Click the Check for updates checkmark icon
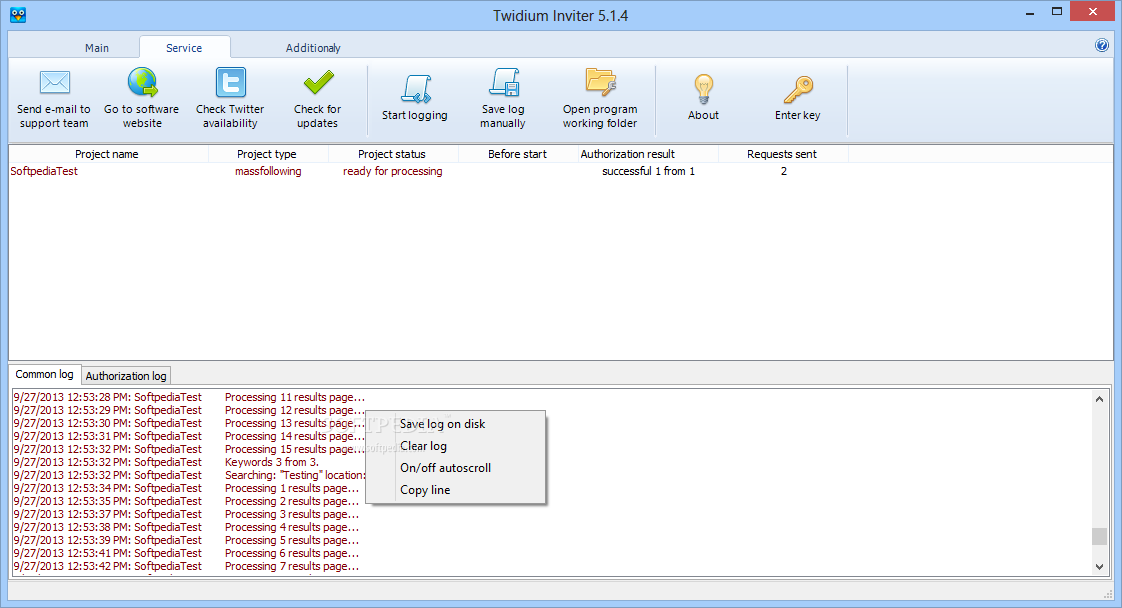Screen dimensions: 1122x608 pos(318,82)
